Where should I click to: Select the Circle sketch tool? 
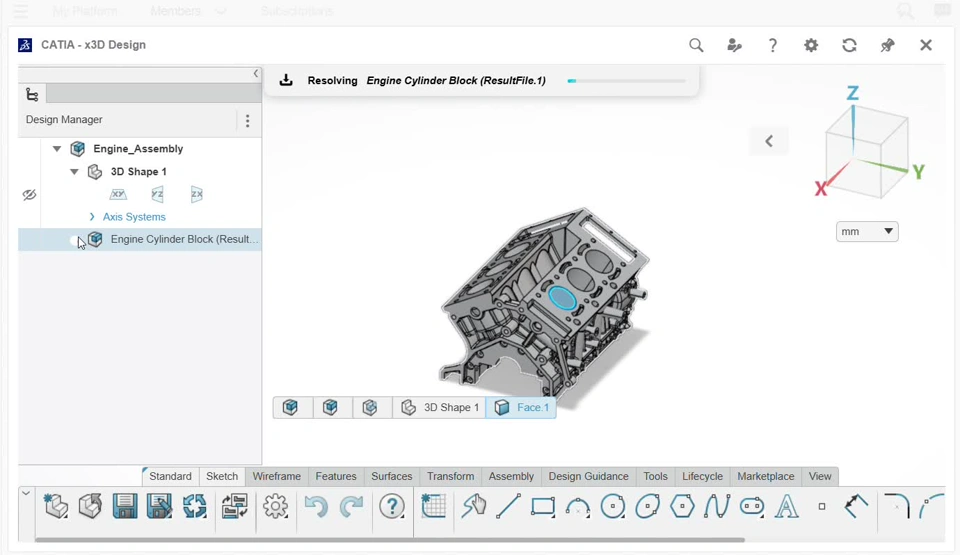613,507
